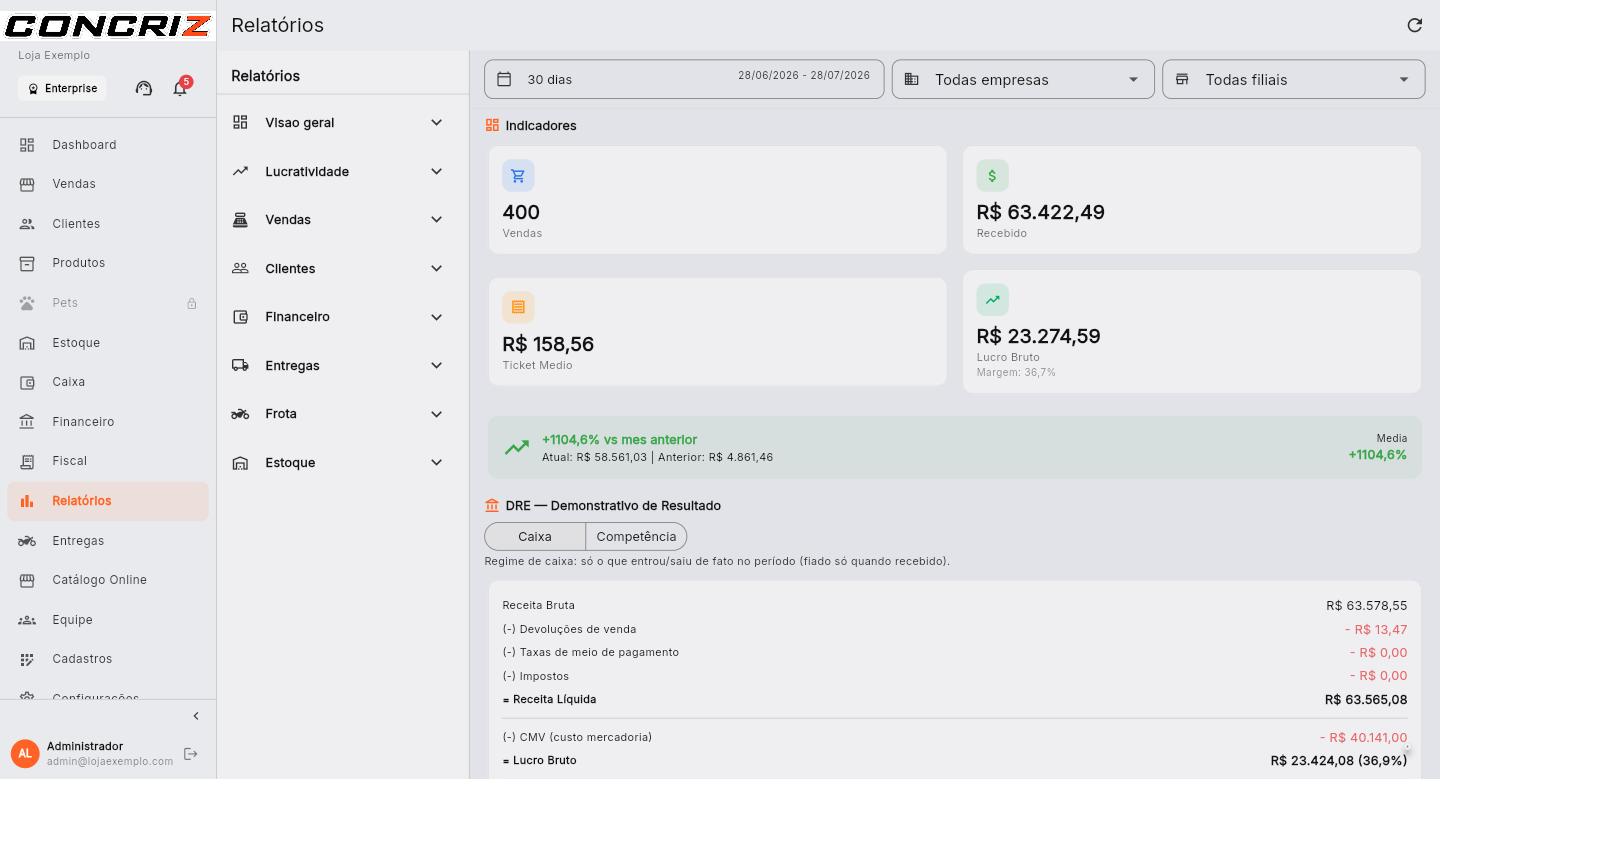Click the DRE — Demonstrativo de Resultado heading
1600x865 pixels.
(x=613, y=506)
